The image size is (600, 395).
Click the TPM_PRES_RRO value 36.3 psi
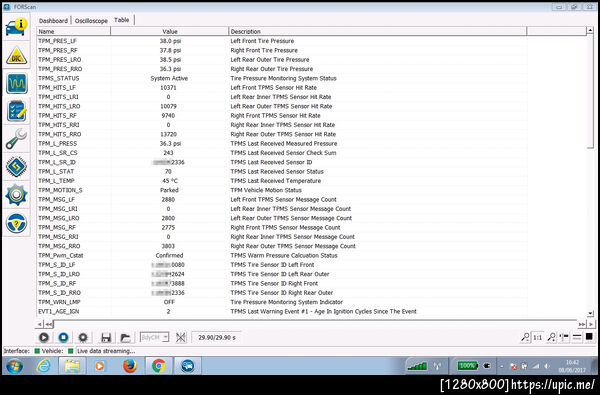point(170,69)
